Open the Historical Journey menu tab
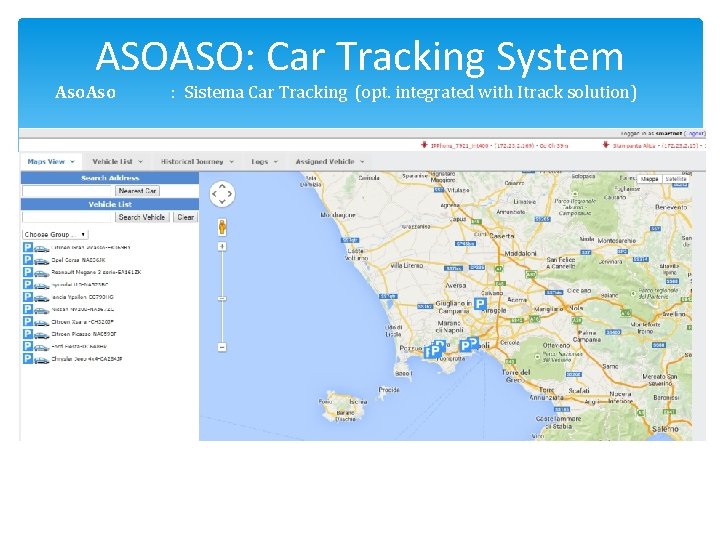 coord(197,162)
